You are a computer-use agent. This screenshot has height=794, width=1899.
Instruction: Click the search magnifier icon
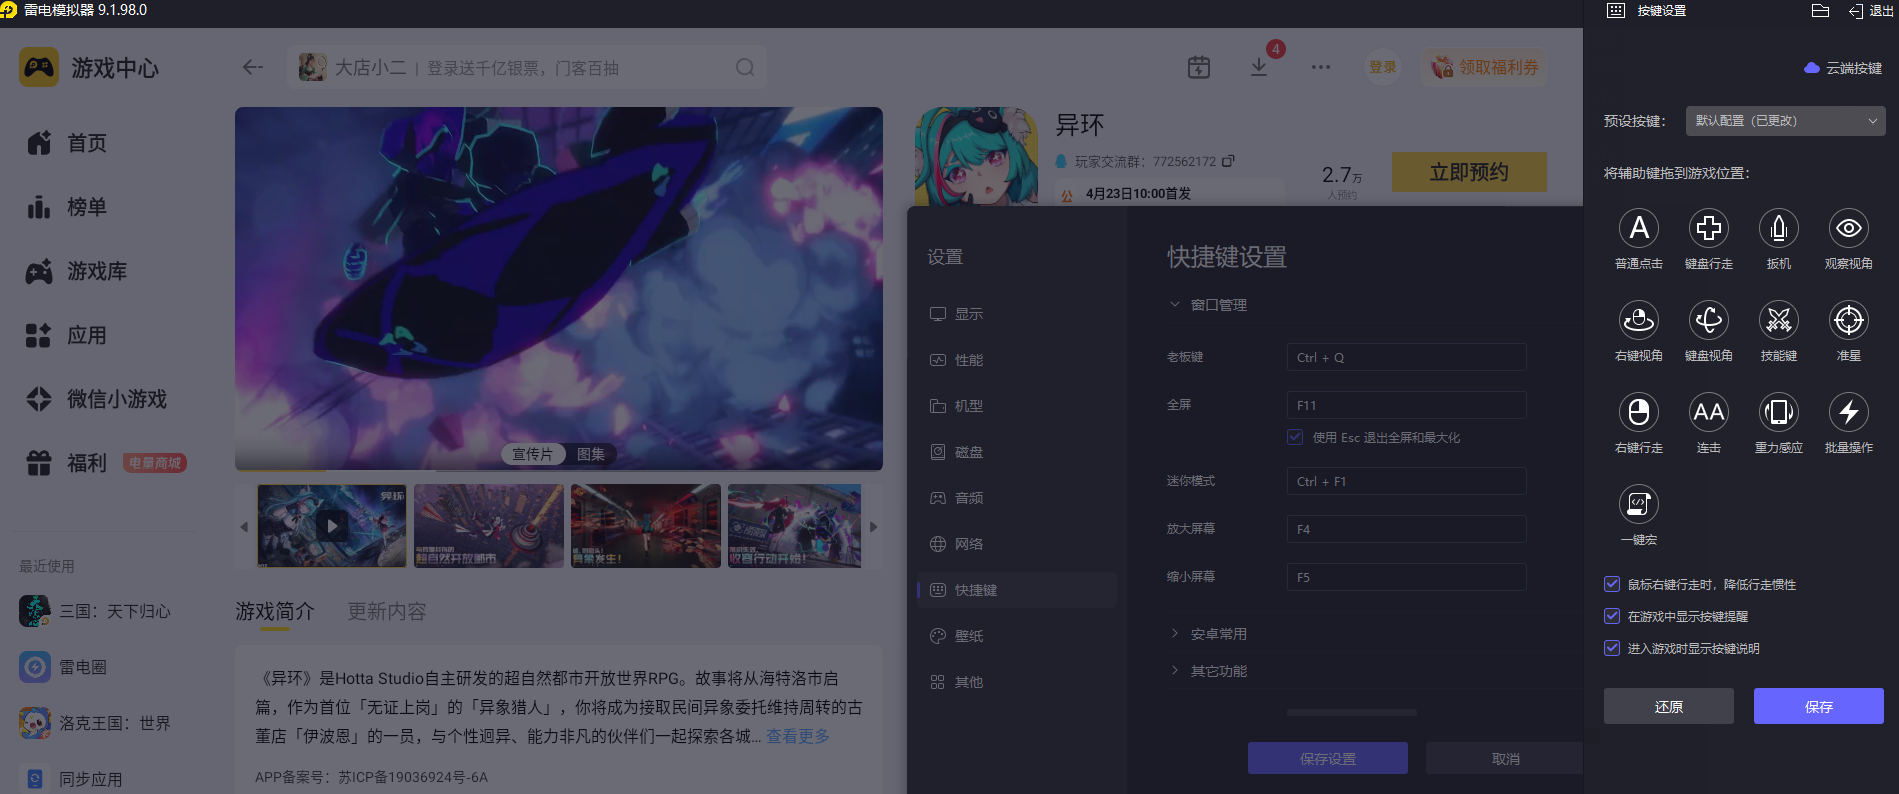tap(745, 67)
